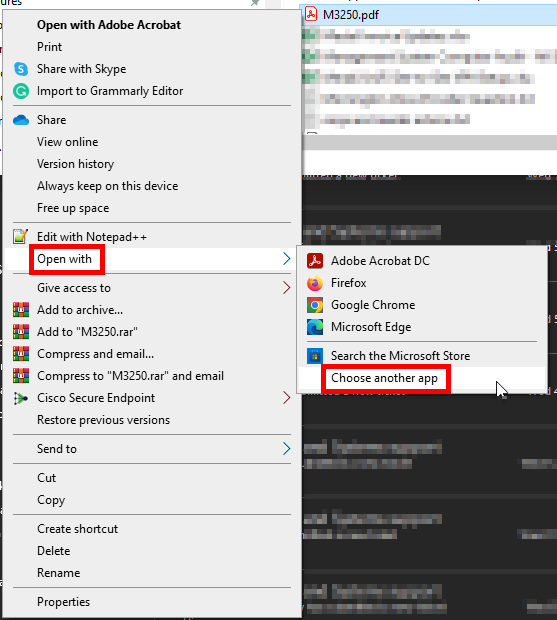Viewport: 557px width, 620px height.
Task: Open Properties of the file
Action: click(153, 602)
